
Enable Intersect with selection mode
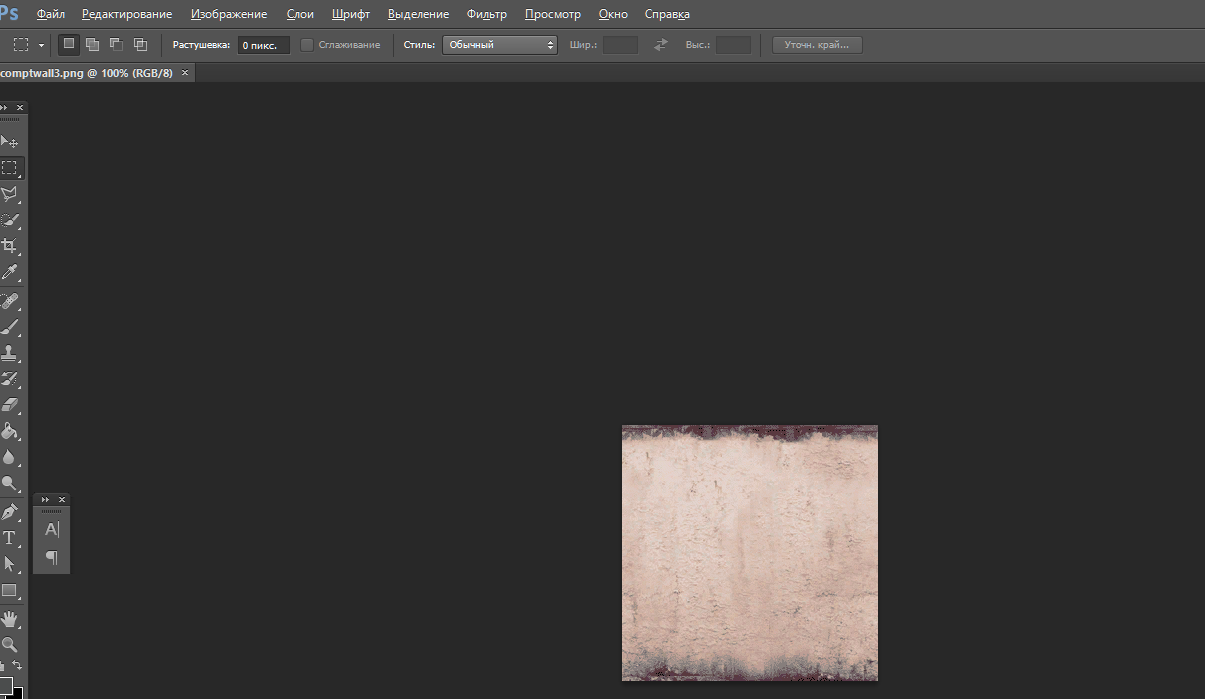pos(140,45)
